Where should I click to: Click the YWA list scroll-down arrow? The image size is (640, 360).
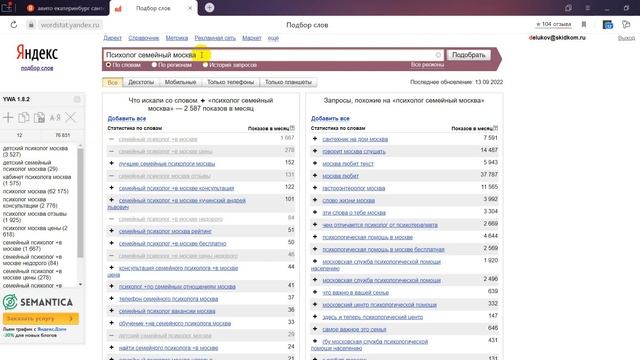pos(80,284)
